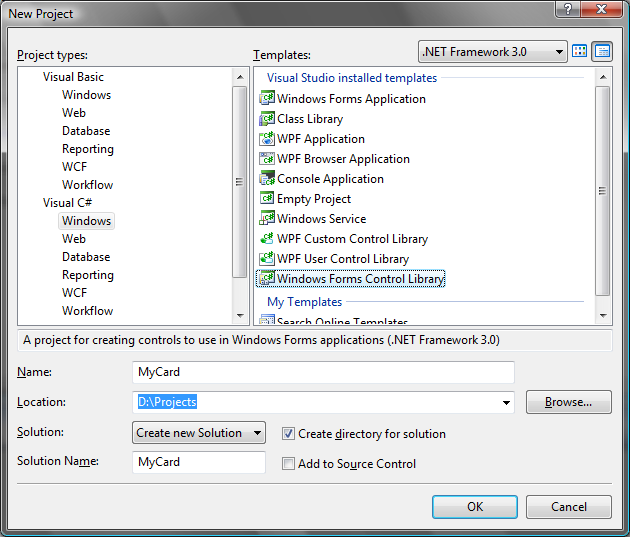
Task: Click the Templates list scrollbar thumb
Action: tap(603, 191)
